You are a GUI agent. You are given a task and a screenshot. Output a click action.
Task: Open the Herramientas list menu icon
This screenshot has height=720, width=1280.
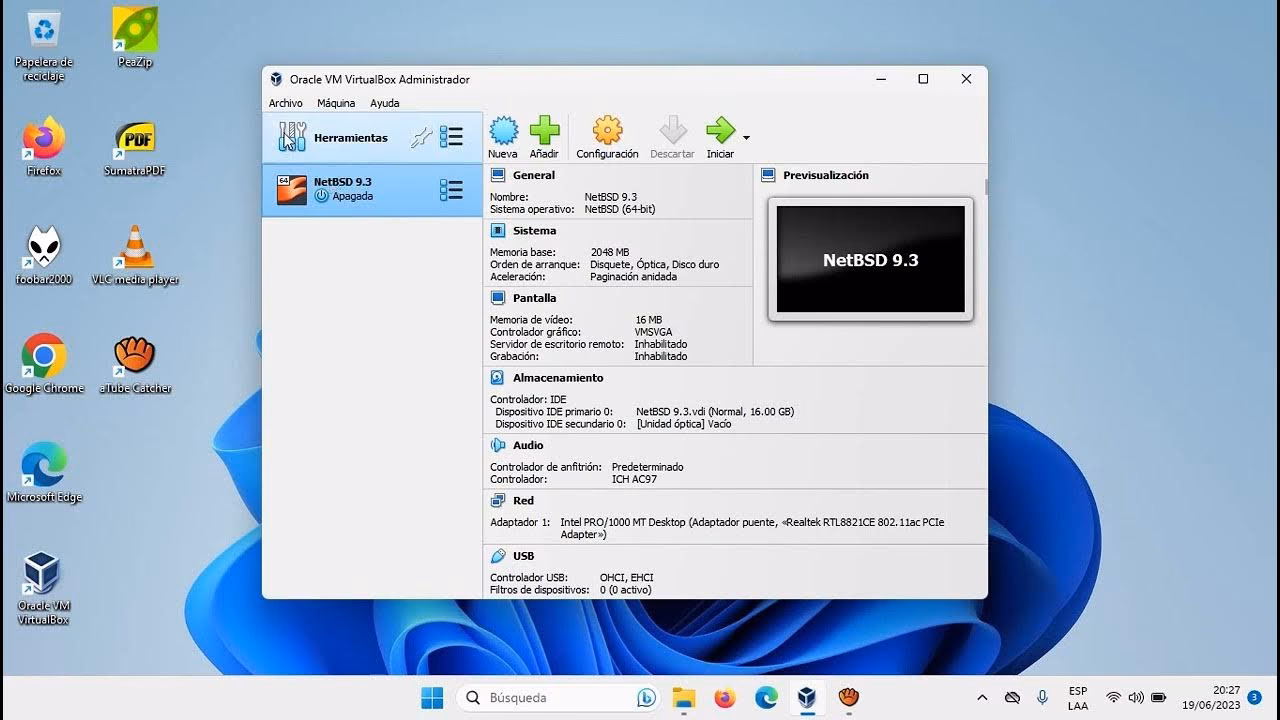pyautogui.click(x=451, y=138)
